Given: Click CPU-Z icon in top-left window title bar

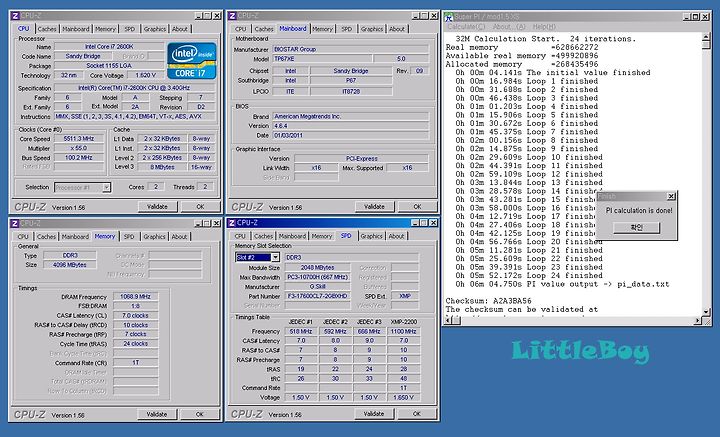Looking at the screenshot, I should point(15,16).
